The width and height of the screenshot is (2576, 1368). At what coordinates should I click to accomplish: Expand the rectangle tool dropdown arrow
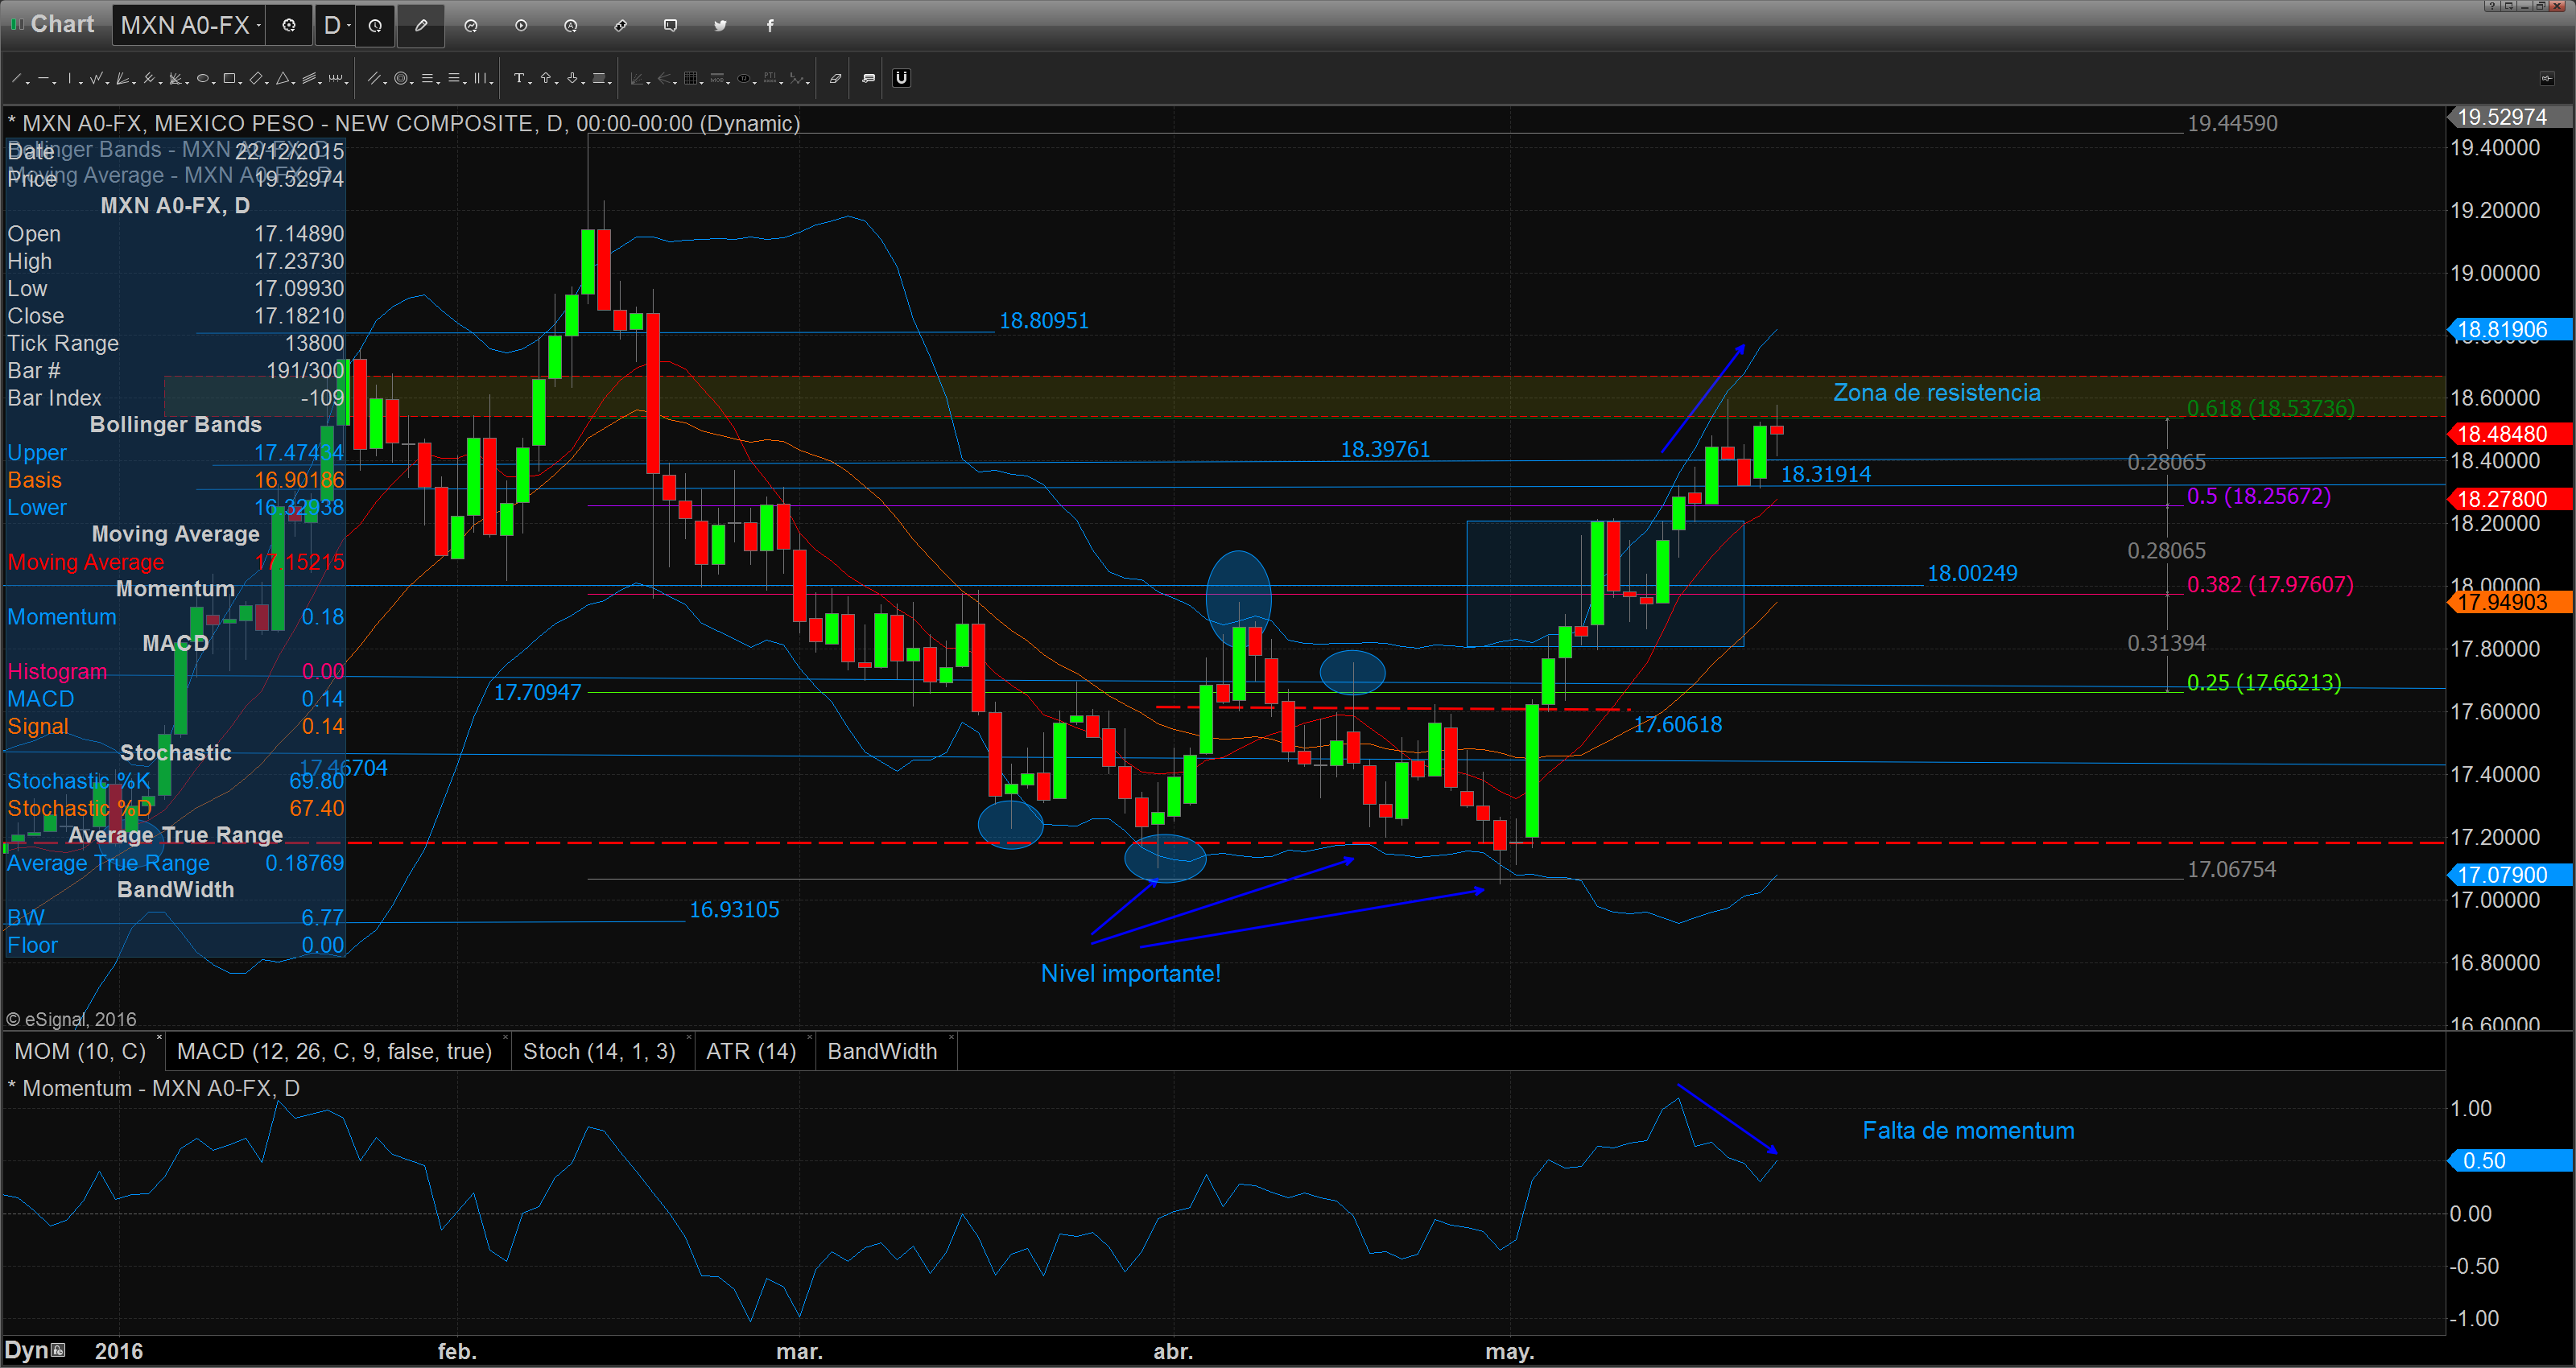(240, 83)
